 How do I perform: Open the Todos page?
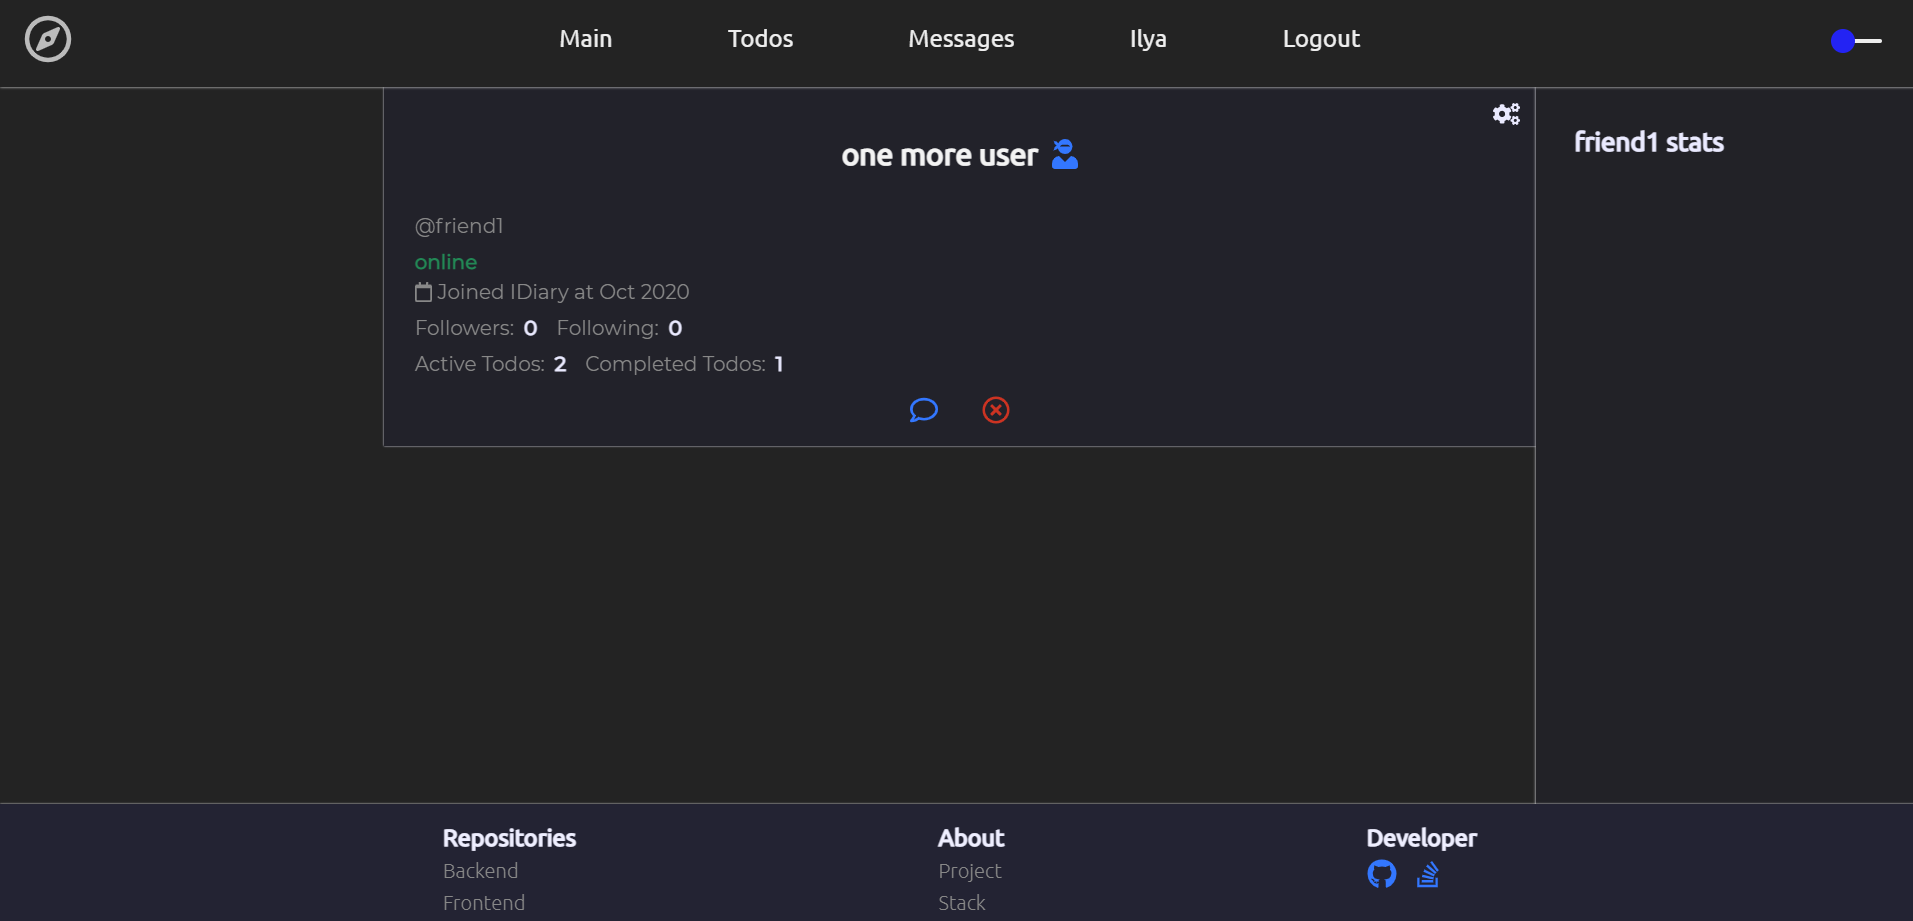click(x=761, y=39)
